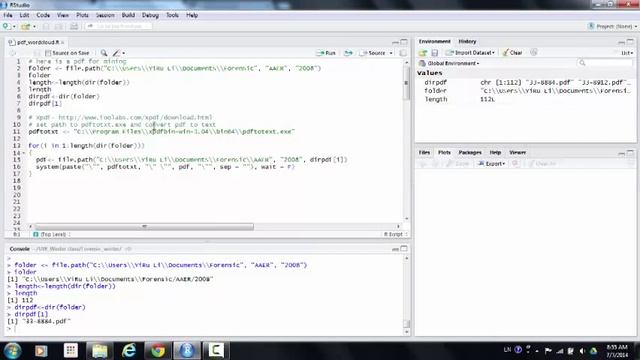Image resolution: width=640 pixels, height=360 pixels.
Task: Switch to the Packages tab
Action: (x=470, y=152)
